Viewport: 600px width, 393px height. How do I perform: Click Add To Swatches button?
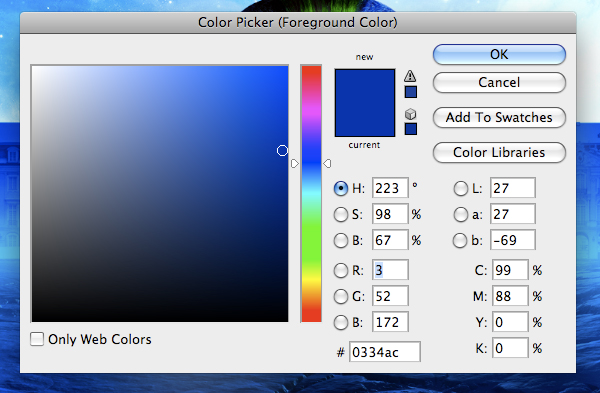[x=499, y=117]
